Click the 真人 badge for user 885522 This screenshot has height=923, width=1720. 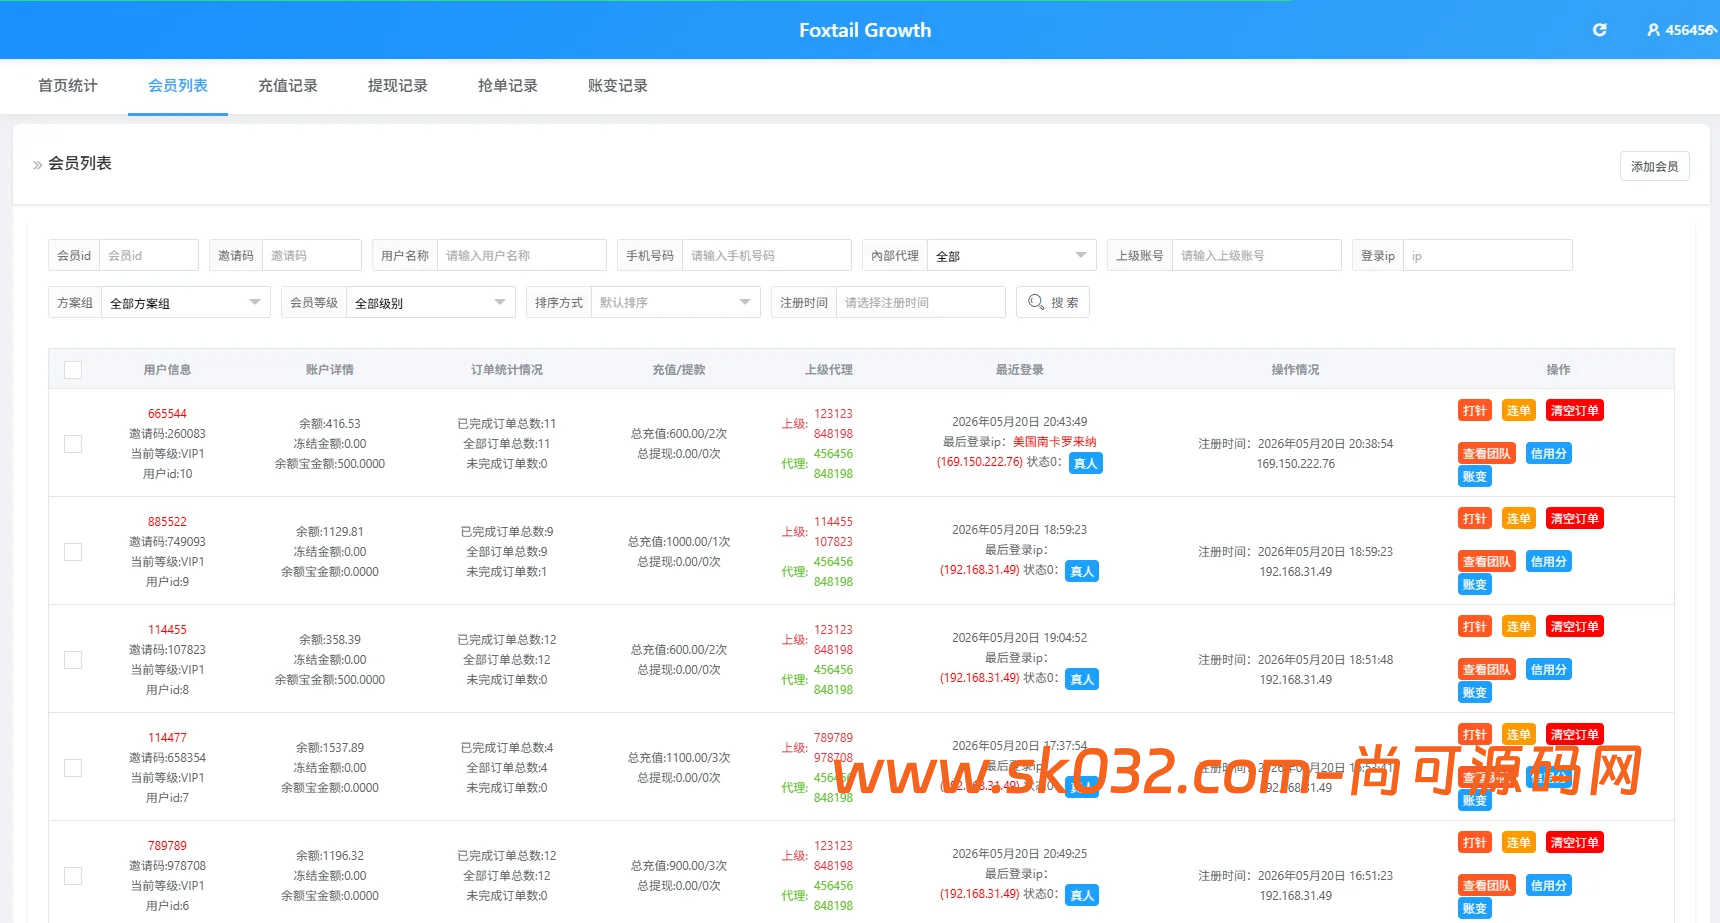pyautogui.click(x=1082, y=571)
